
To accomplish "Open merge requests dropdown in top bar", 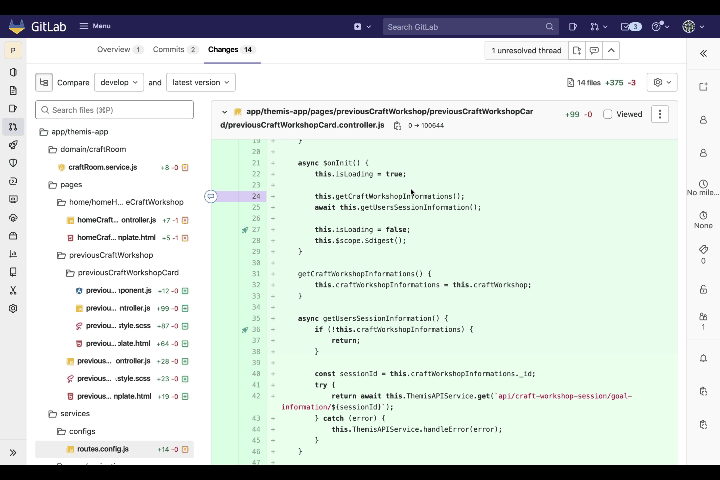I will coord(598,27).
